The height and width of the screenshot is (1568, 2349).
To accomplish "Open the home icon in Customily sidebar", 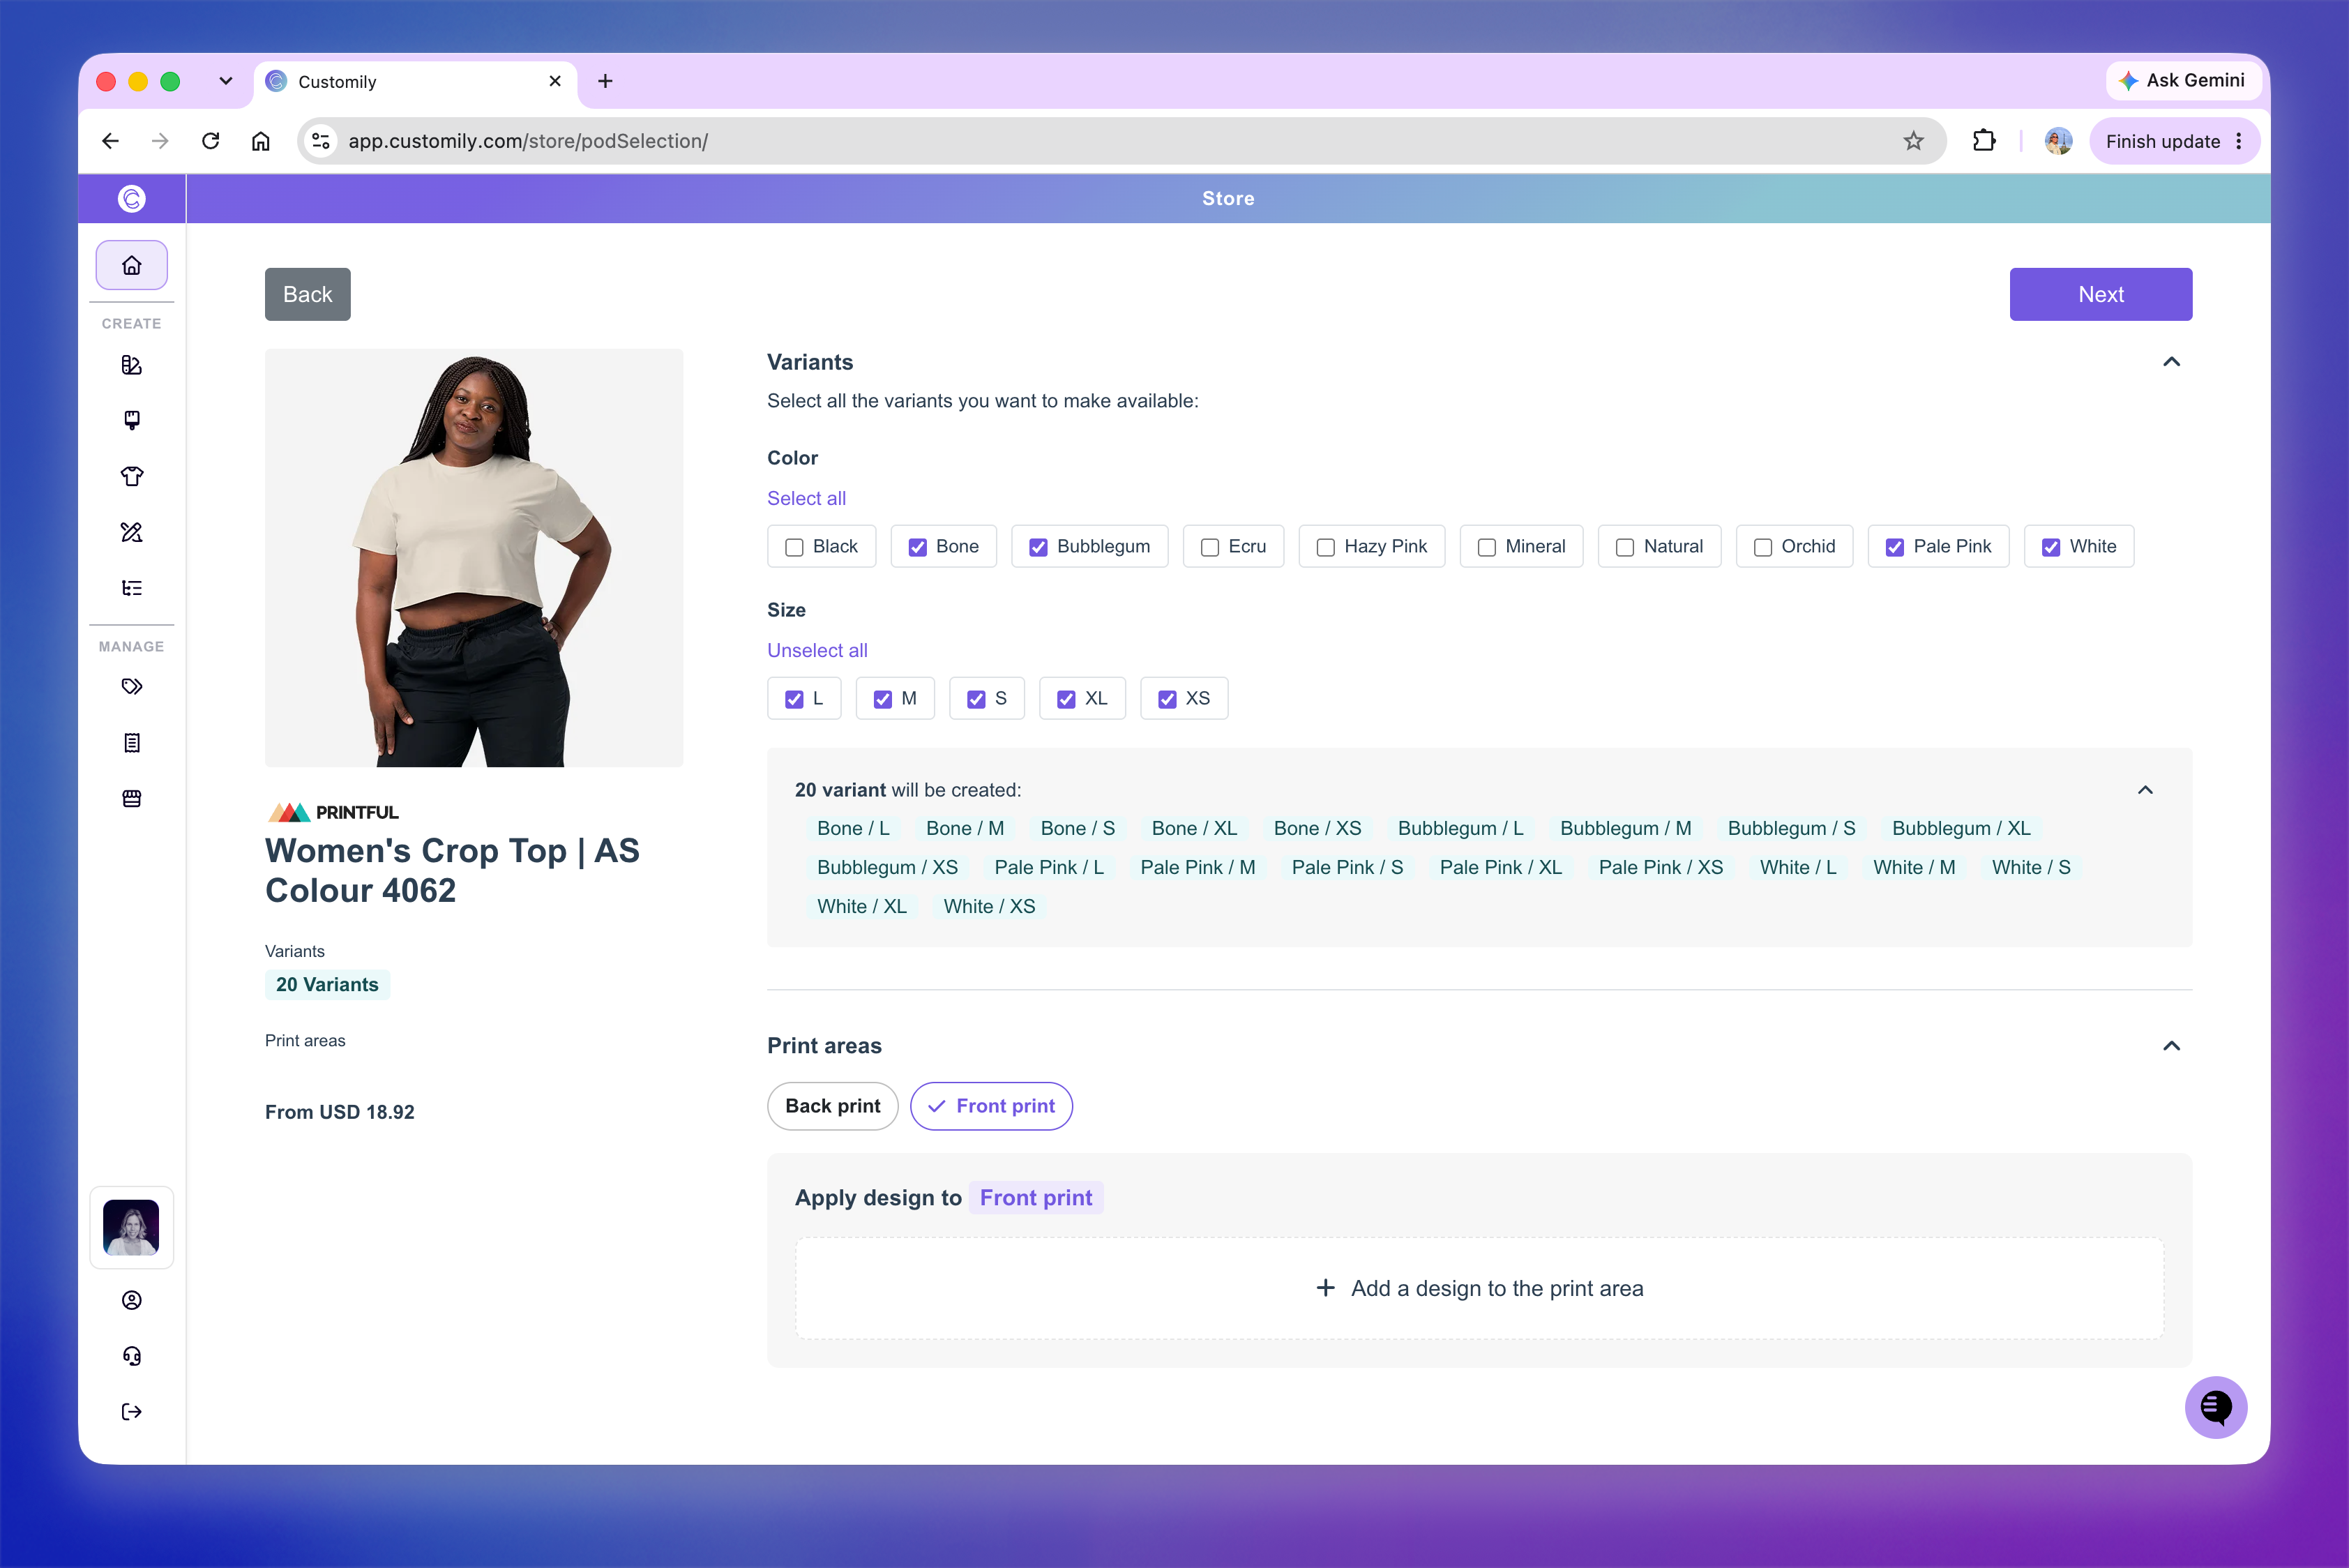I will 131,265.
